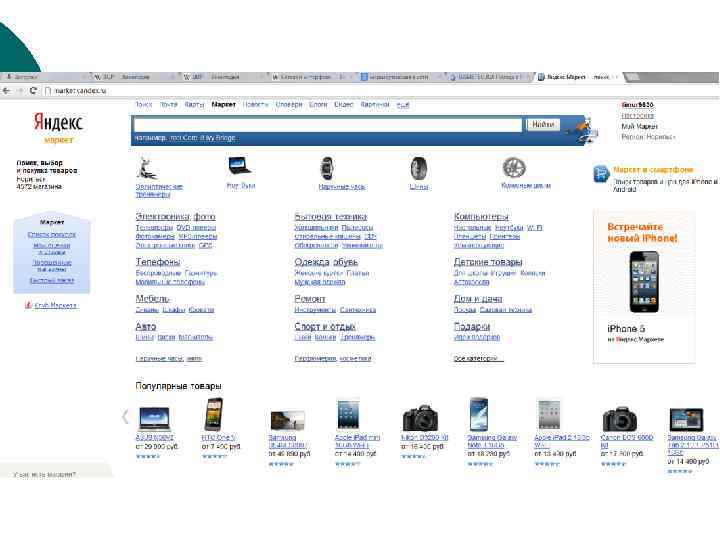Open the Маркет в смартфоне link

(x=653, y=170)
